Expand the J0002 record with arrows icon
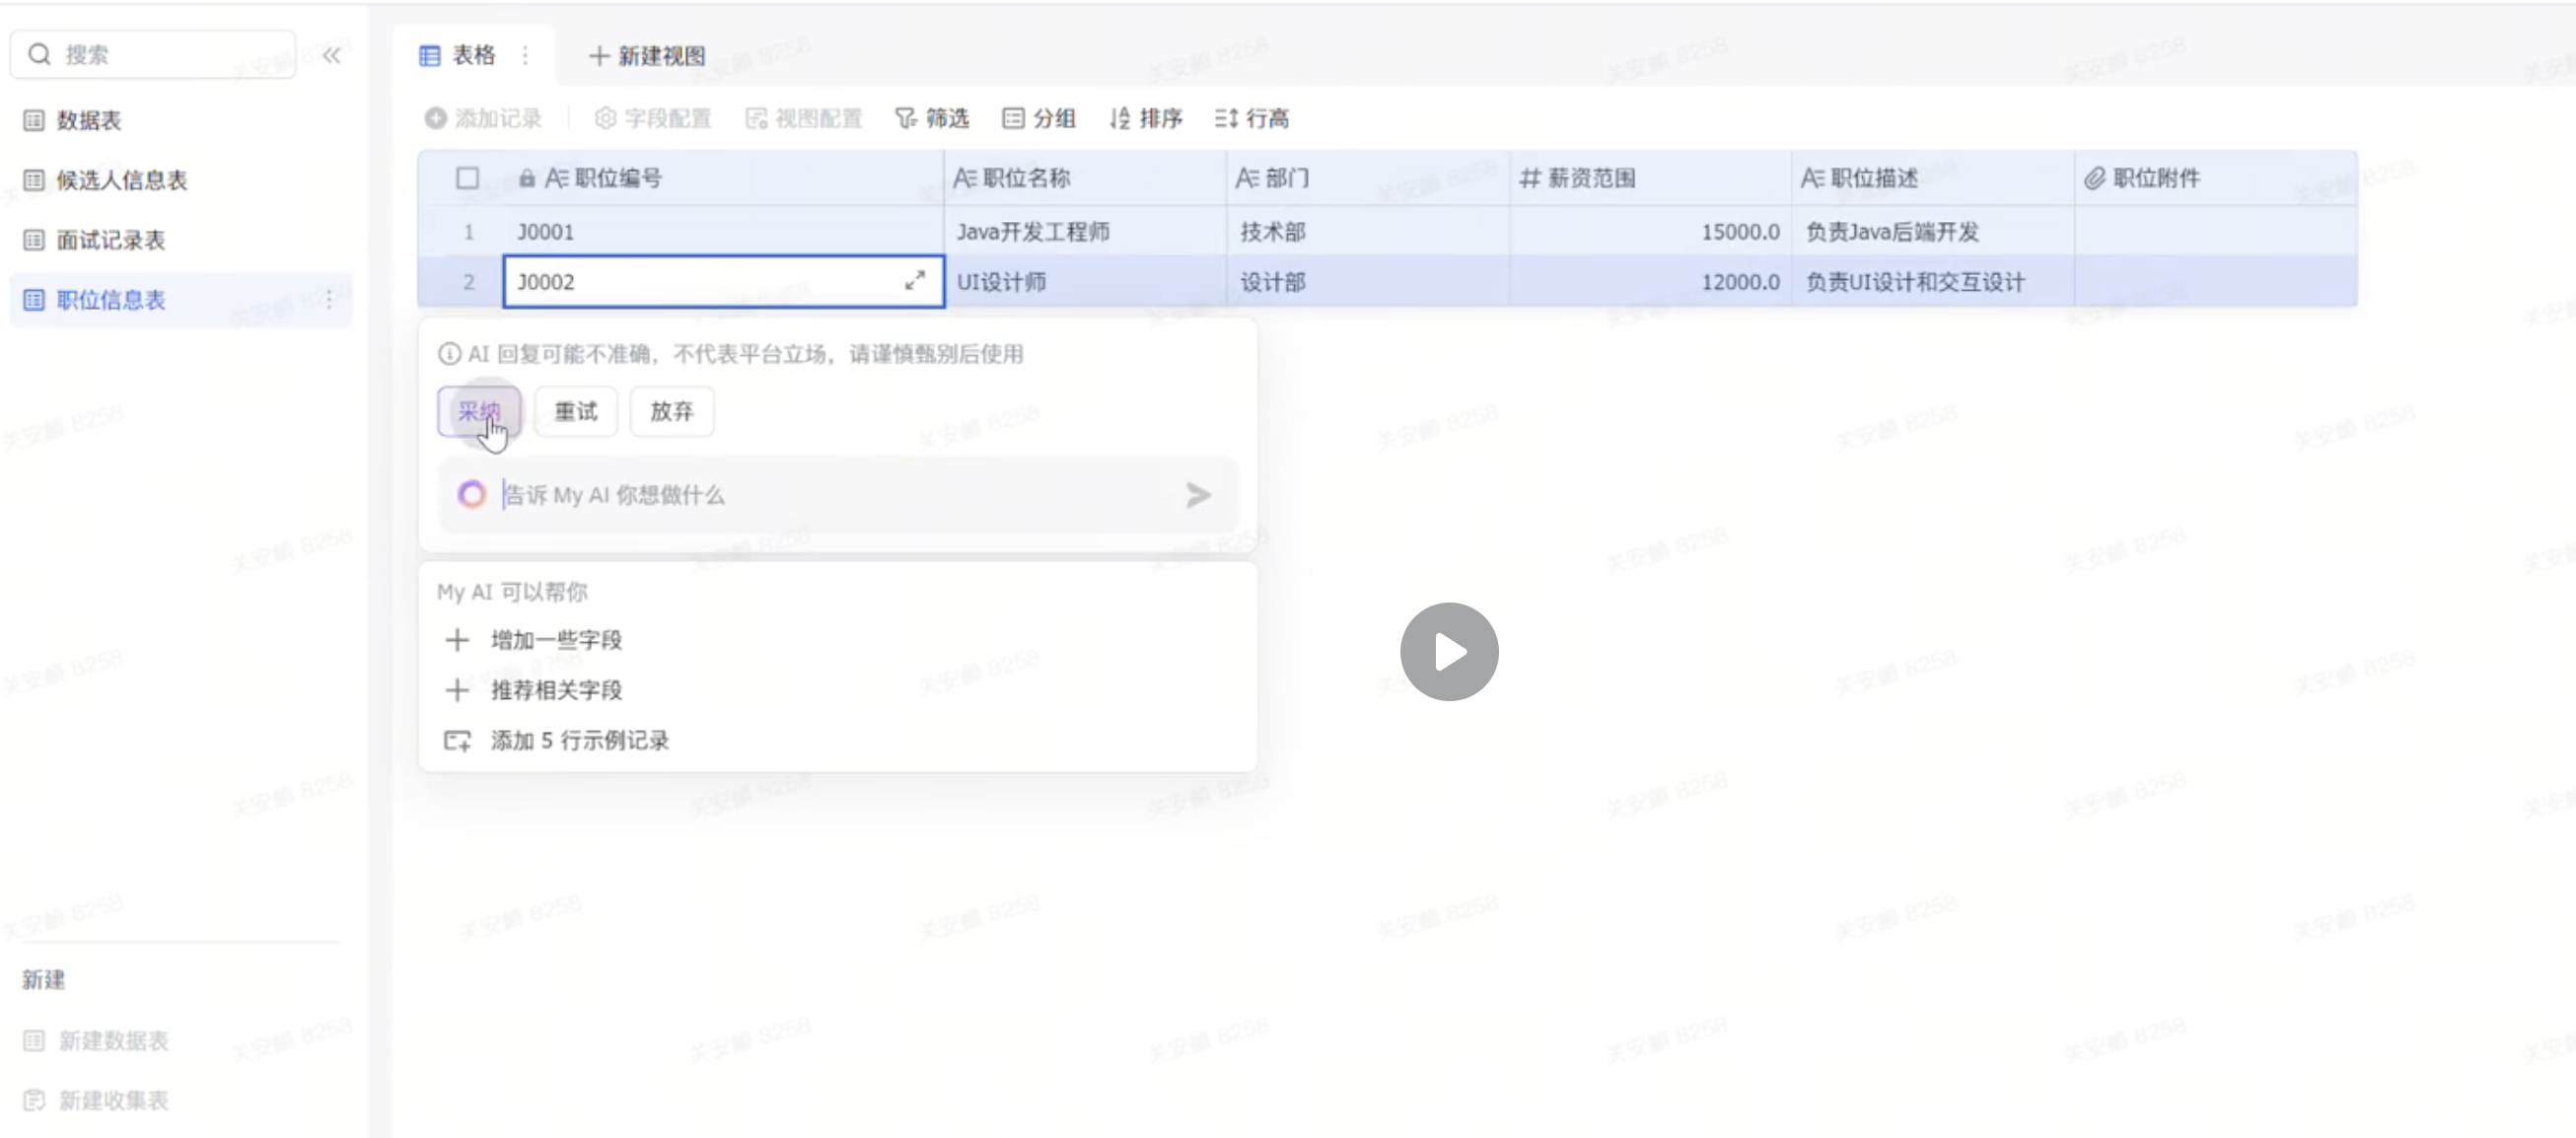Image resolution: width=2576 pixels, height=1138 pixels. 915,281
